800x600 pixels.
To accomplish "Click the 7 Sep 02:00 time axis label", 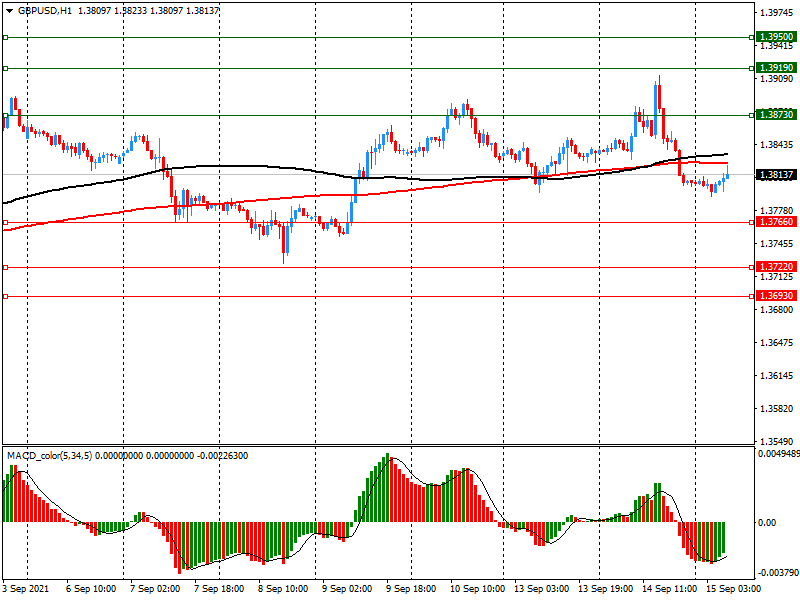I will pos(155,589).
